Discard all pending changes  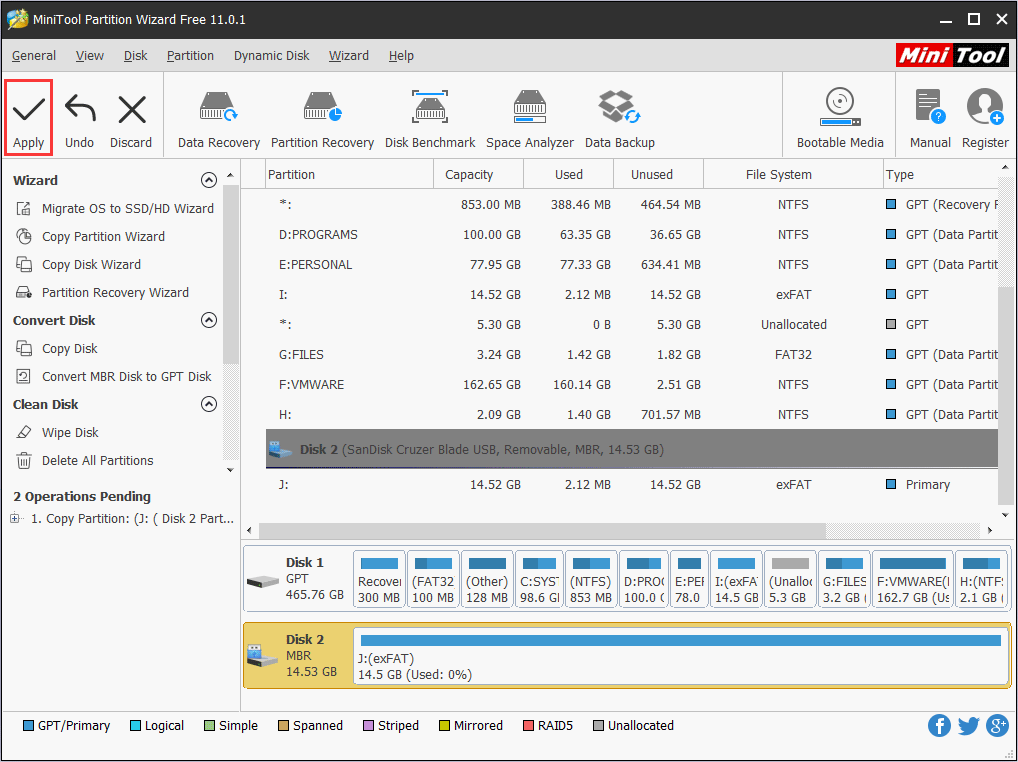(x=131, y=121)
